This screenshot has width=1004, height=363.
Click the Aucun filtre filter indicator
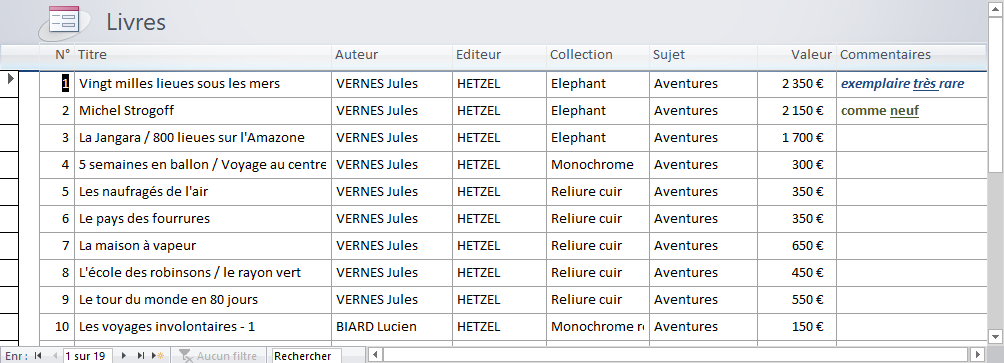tap(220, 356)
